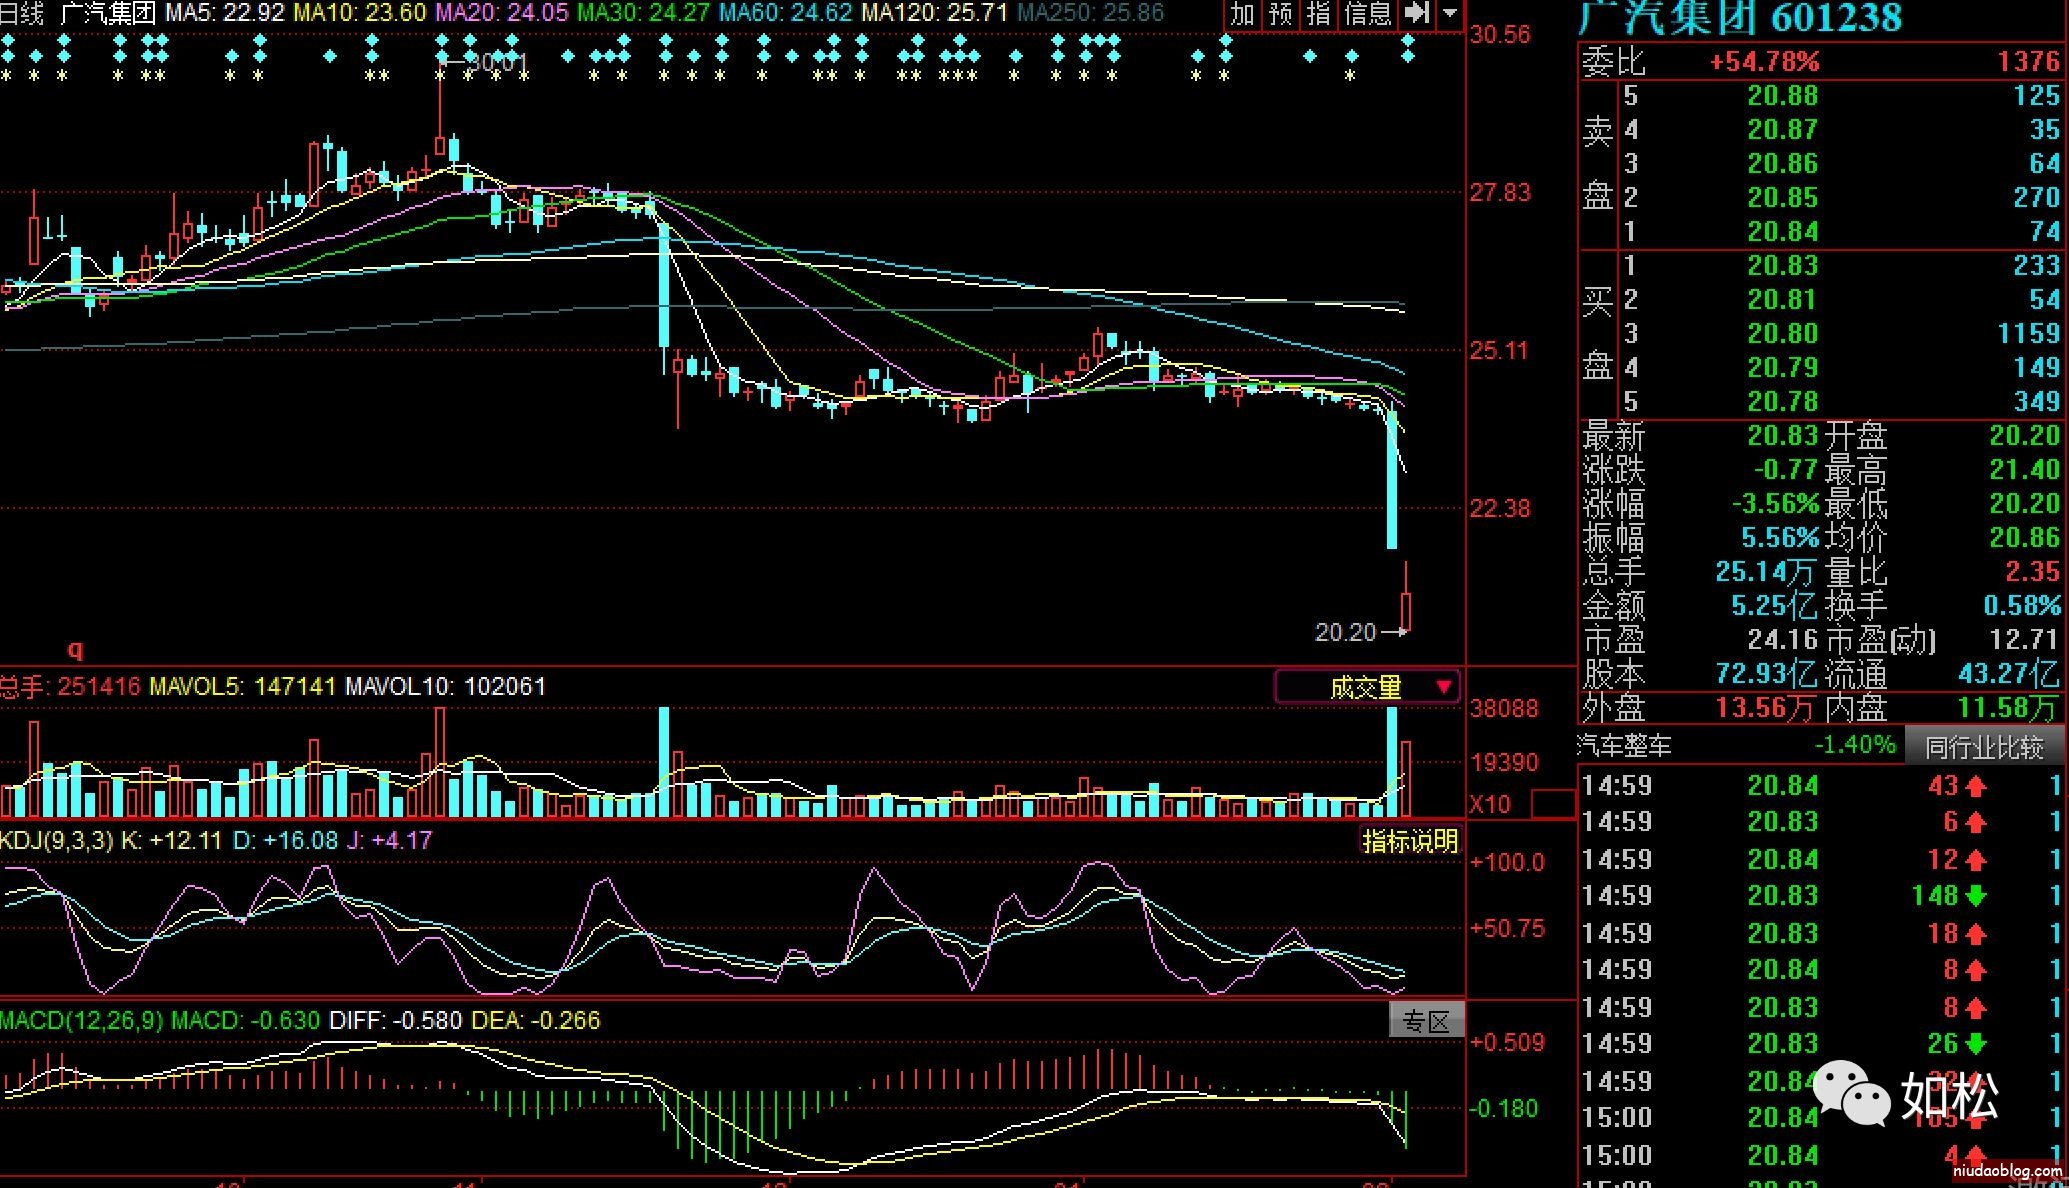The height and width of the screenshot is (1188, 2069).
Task: Open the 信息 (info) toolbar button
Action: [1367, 14]
